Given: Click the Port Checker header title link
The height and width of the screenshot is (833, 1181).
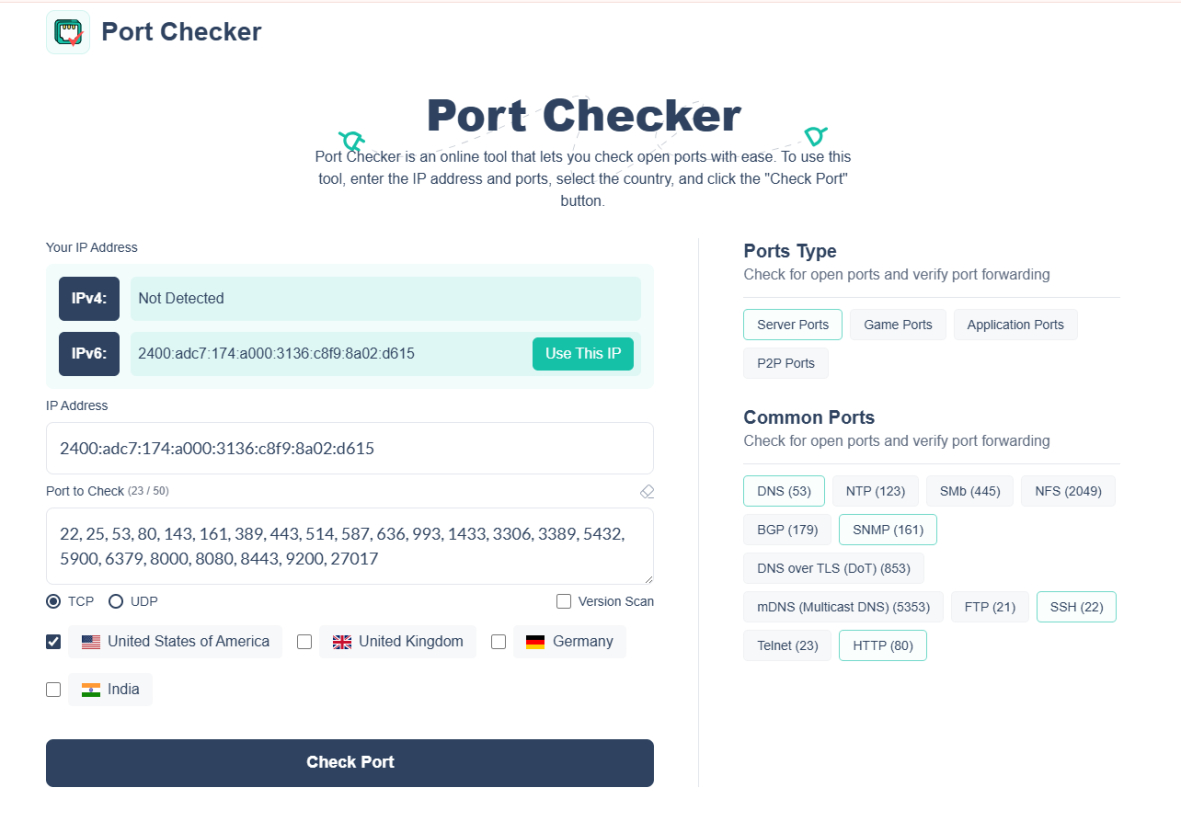Looking at the screenshot, I should (182, 32).
